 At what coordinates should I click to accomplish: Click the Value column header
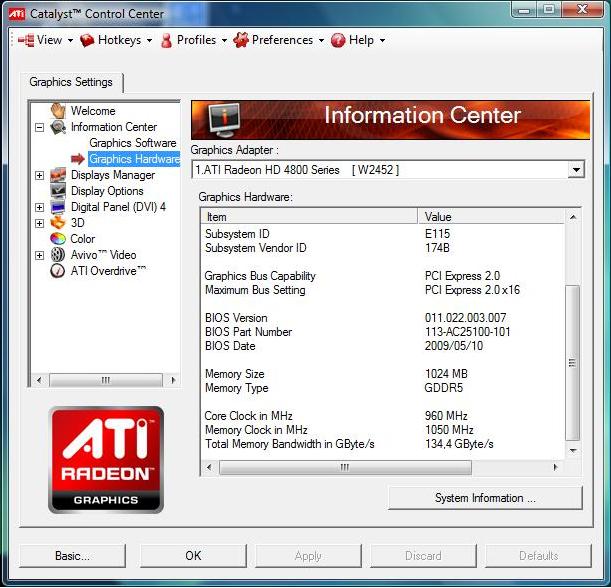click(491, 217)
